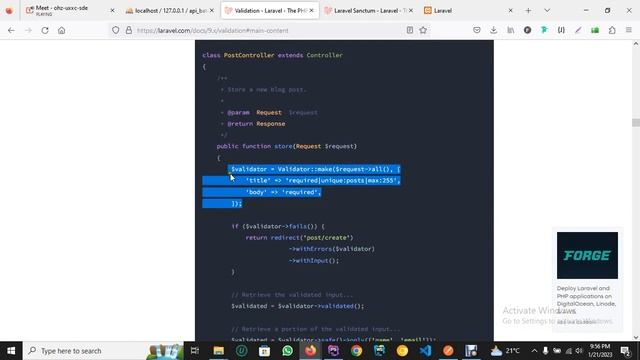640x360 pixels.
Task: Open the tracking protection shield icon
Action: 116,30
